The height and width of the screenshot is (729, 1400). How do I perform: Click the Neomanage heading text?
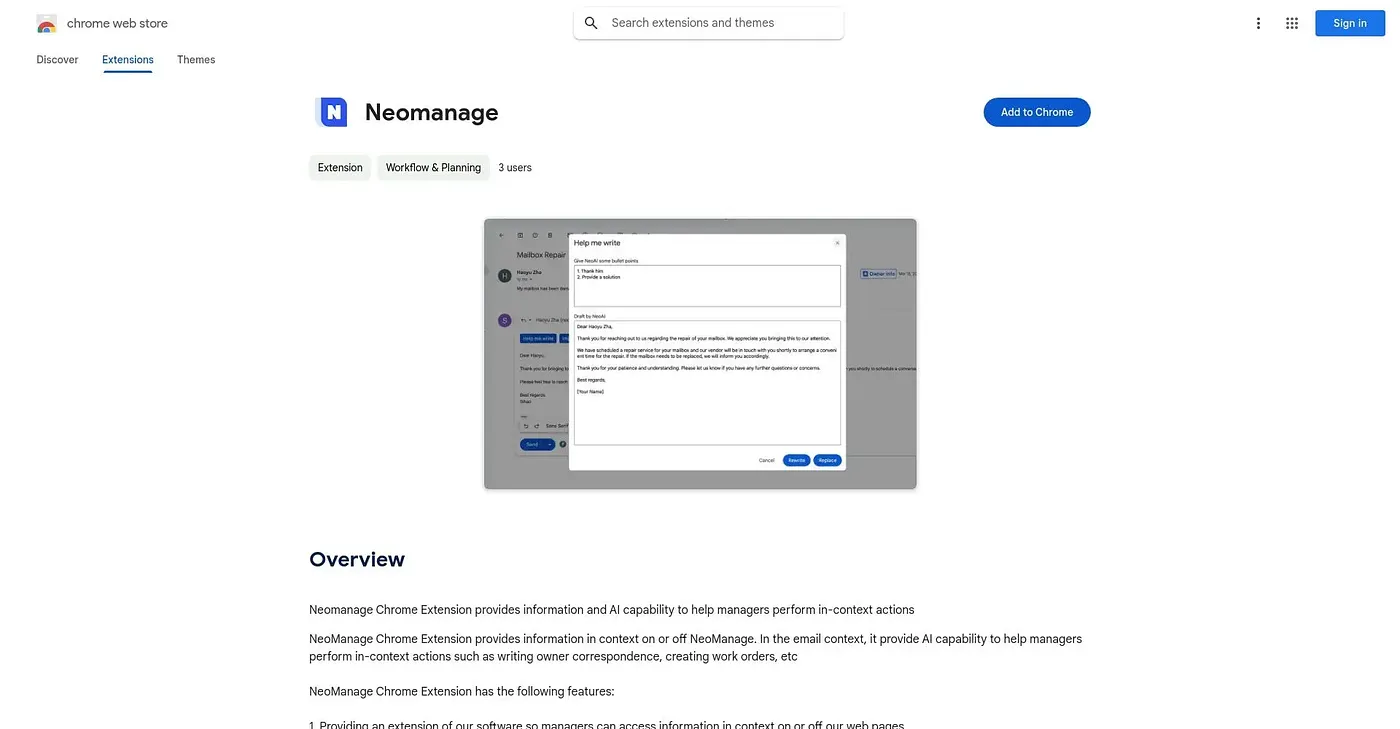pyautogui.click(x=432, y=112)
